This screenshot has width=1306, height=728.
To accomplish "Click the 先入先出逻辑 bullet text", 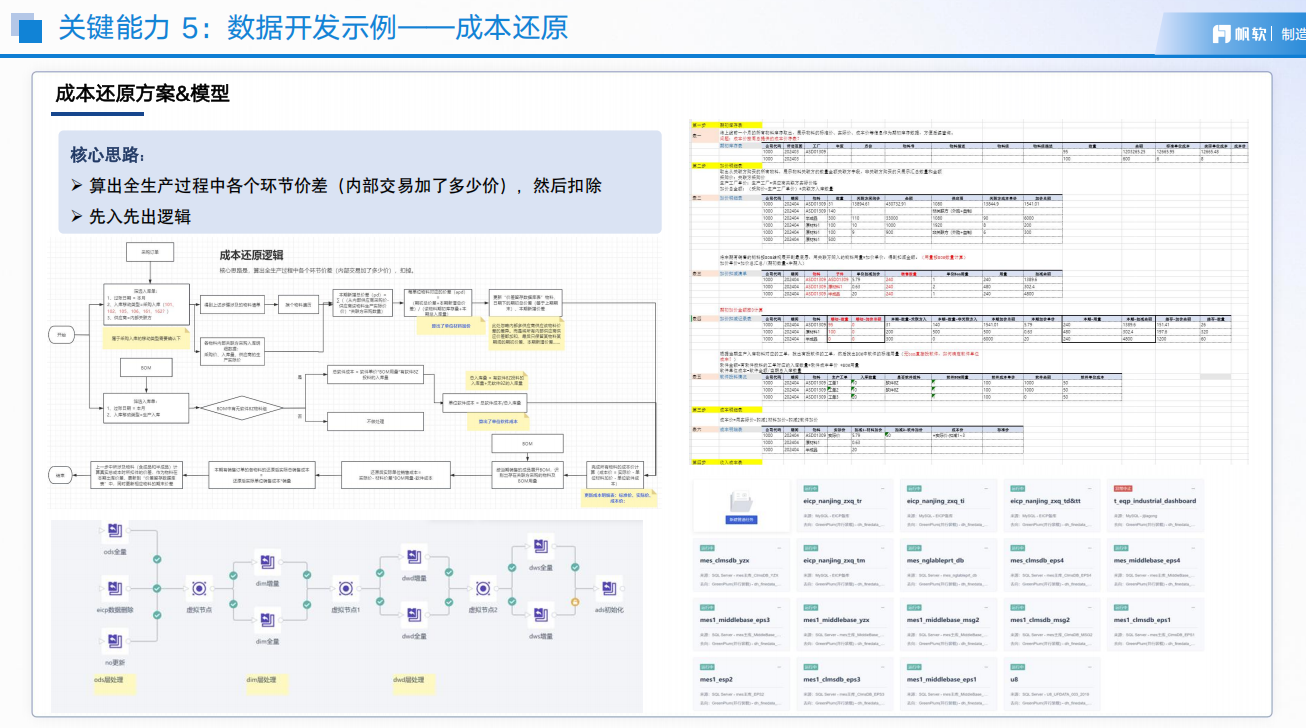I will point(139,216).
